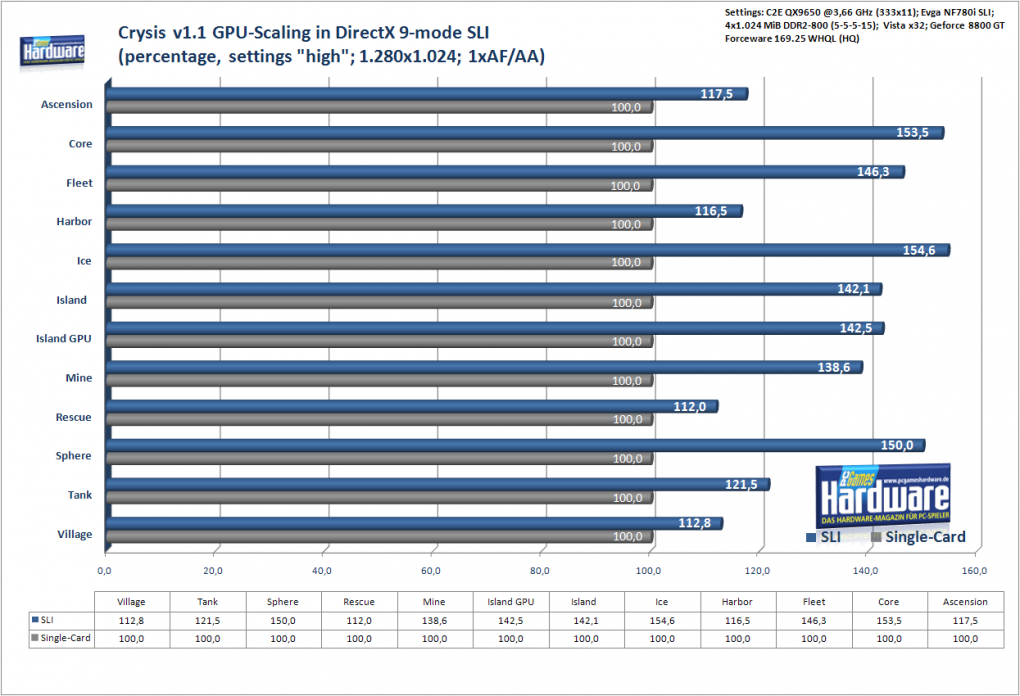This screenshot has height=696, width=1020.
Task: Select the 'Village' y-axis label
Action: [x=75, y=534]
